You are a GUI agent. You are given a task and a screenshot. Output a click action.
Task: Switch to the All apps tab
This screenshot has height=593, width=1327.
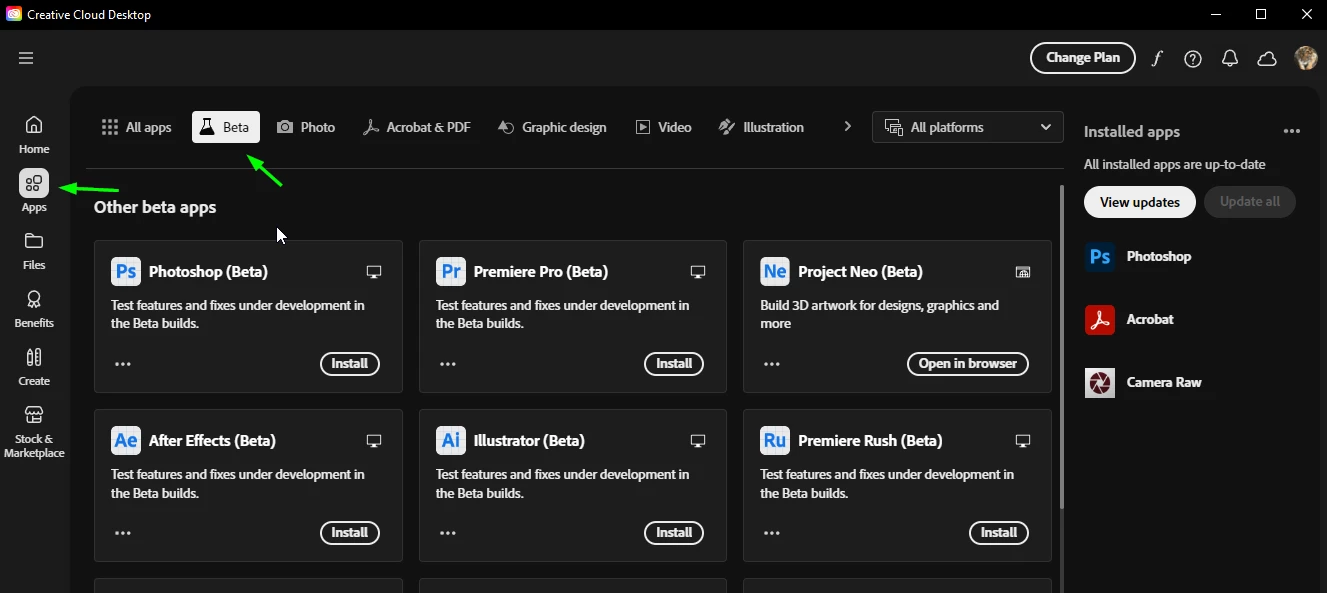(137, 127)
